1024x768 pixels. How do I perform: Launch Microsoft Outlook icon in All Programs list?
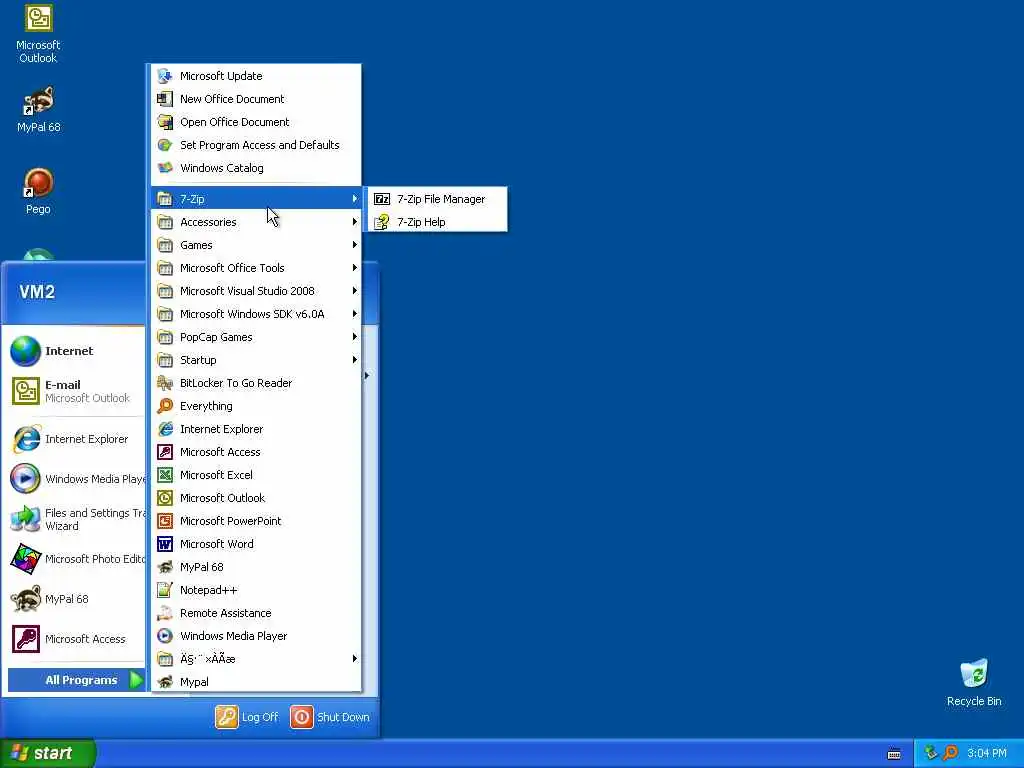[x=165, y=498]
